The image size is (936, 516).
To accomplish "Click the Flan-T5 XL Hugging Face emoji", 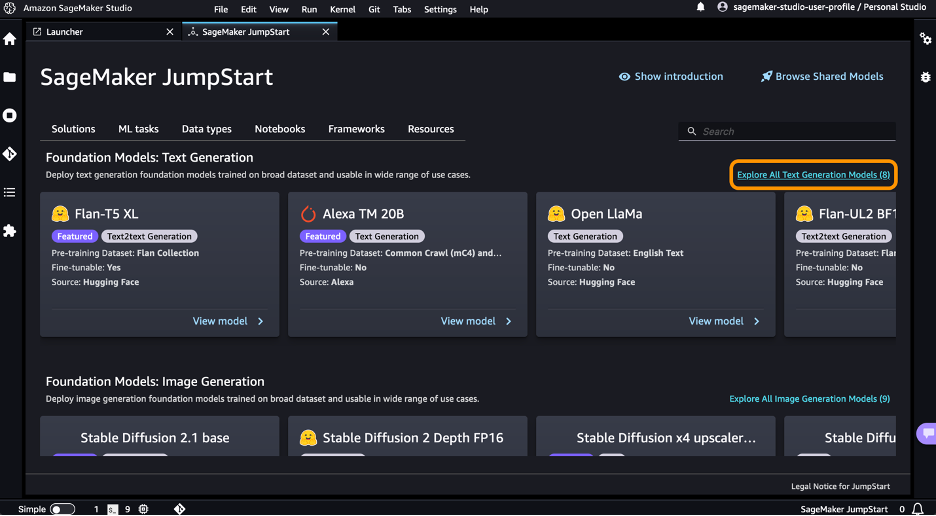I will pyautogui.click(x=60, y=214).
